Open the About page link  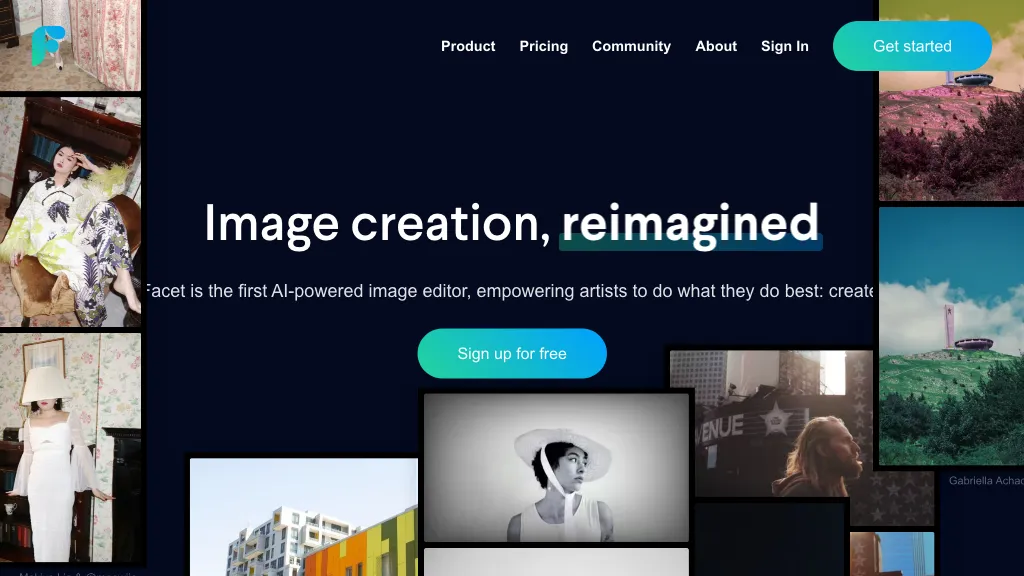[716, 46]
